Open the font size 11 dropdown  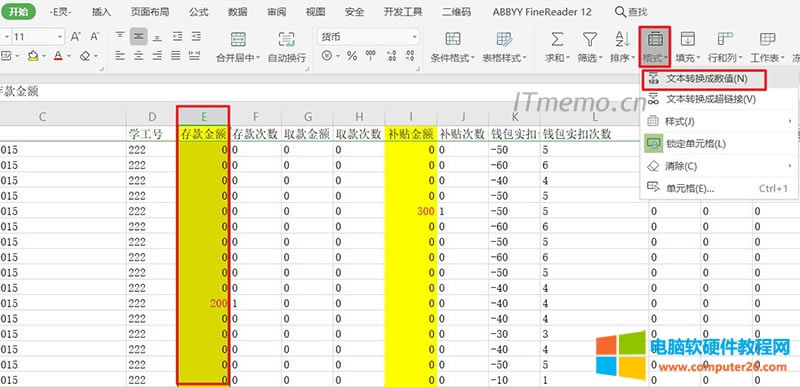click(61, 37)
